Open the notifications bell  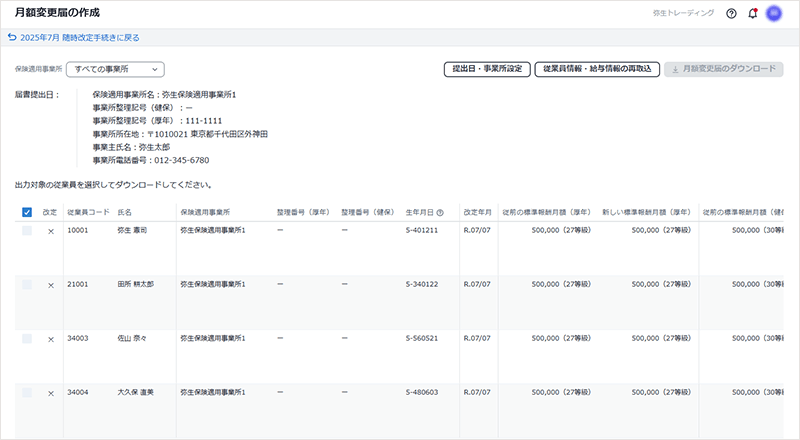[752, 14]
